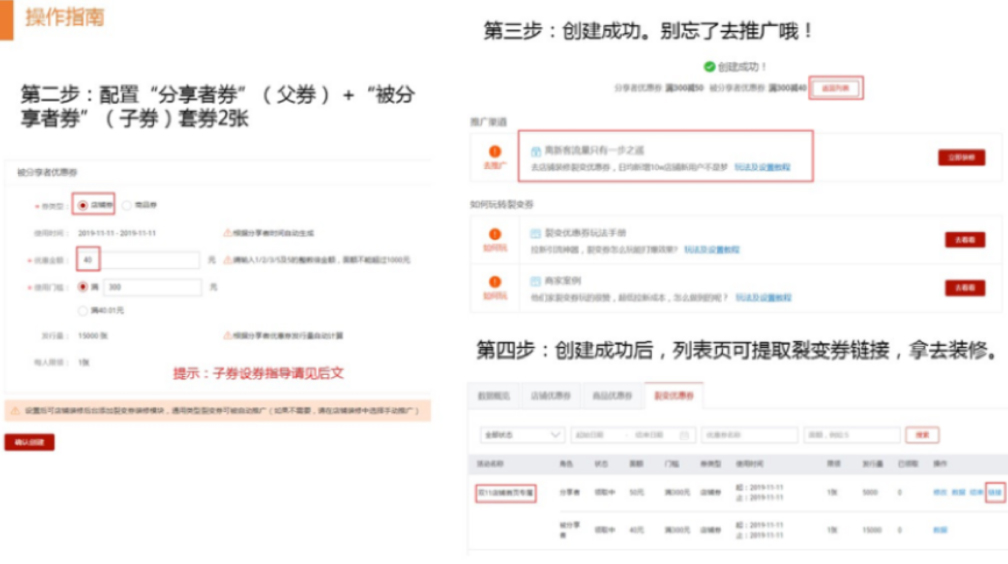Click the green check icon next to 创建成功
The width and height of the screenshot is (1008, 564).
coord(709,67)
